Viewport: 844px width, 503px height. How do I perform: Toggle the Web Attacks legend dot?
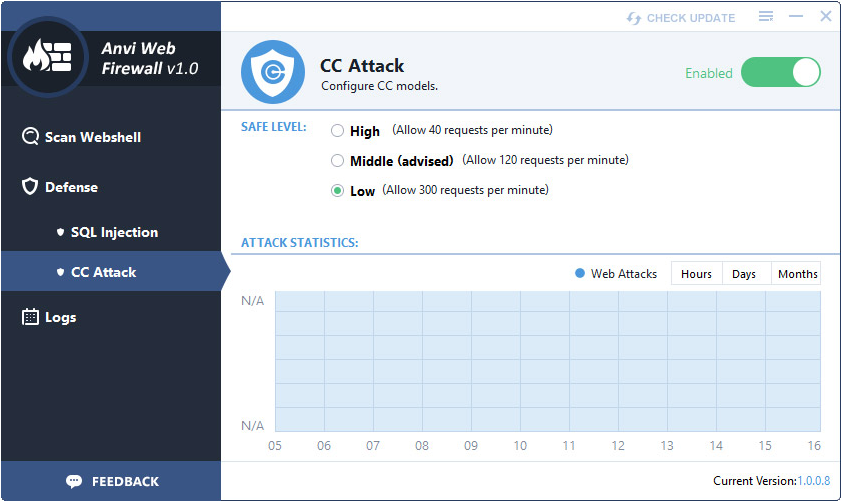tap(580, 273)
